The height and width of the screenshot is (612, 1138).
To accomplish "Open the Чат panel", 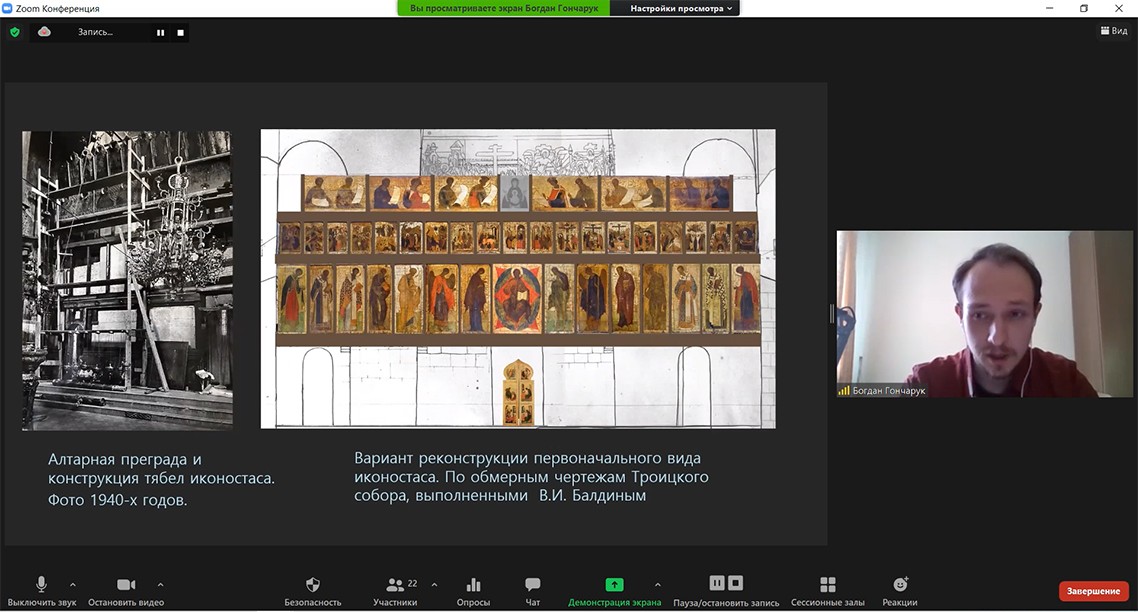I will (533, 591).
